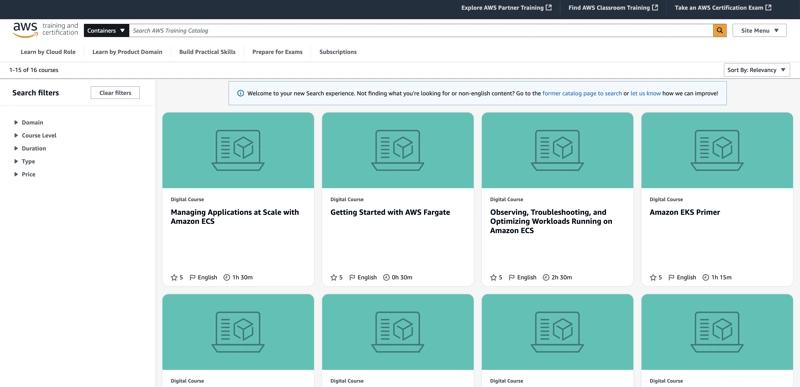Open Prepare for Exams menu
The width and height of the screenshot is (800, 387).
coord(277,52)
